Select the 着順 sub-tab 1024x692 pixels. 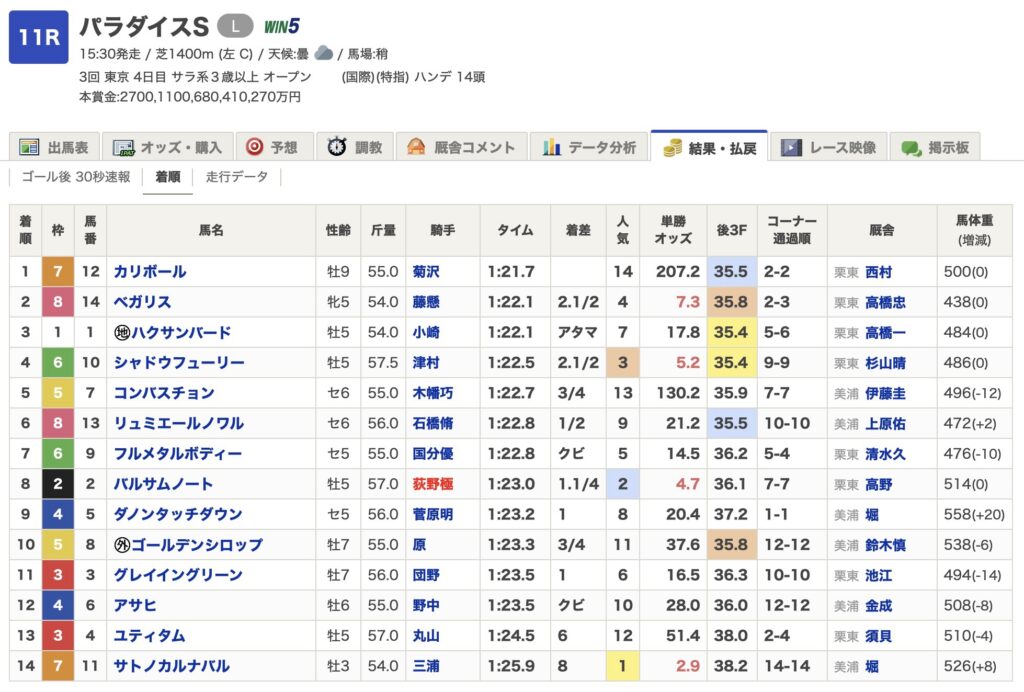pos(168,177)
